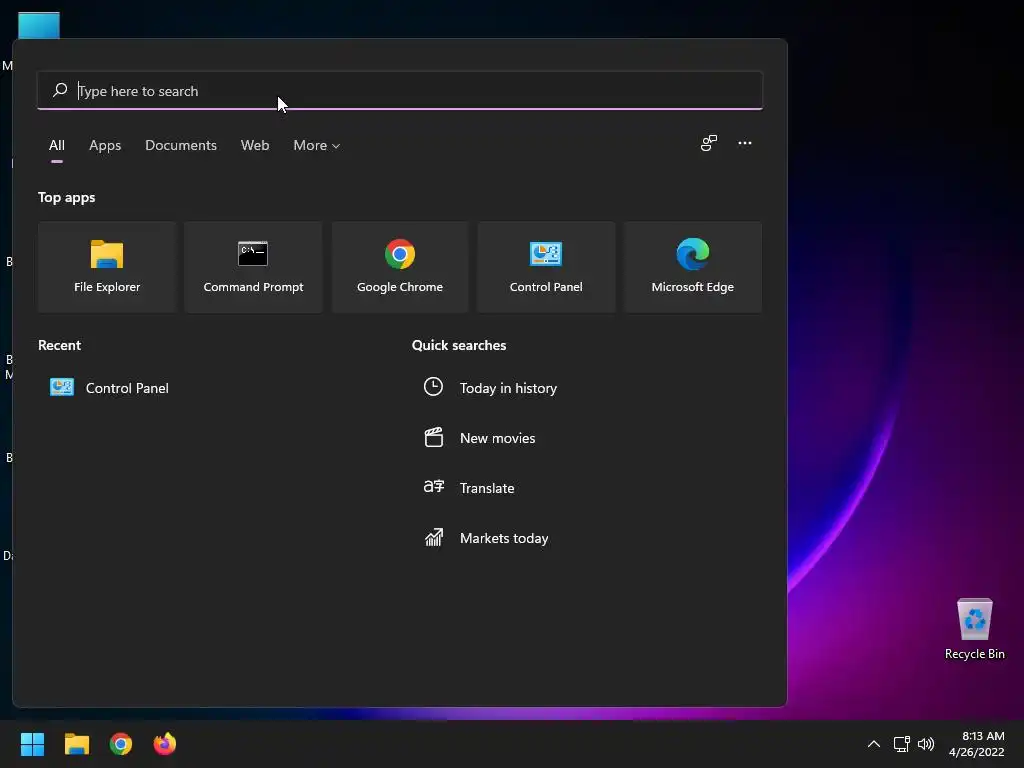Open the Recycle Bin desktop icon
Screen dimensions: 1024x768
pyautogui.click(x=974, y=628)
